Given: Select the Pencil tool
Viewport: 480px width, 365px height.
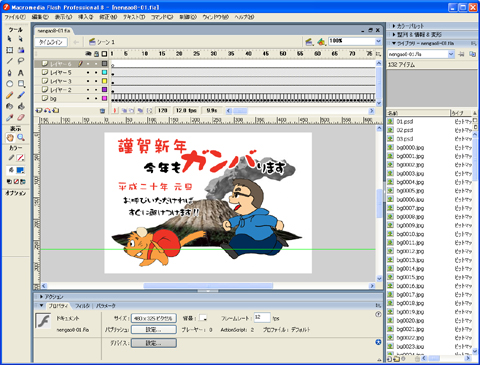Looking at the screenshot, I should pos(9,95).
